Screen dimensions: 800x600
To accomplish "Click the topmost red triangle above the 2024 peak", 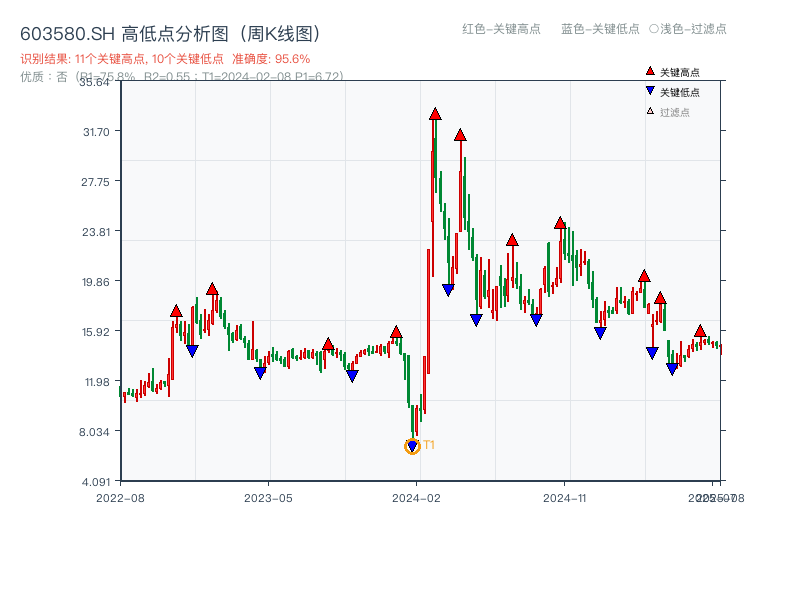I will 435,114.
